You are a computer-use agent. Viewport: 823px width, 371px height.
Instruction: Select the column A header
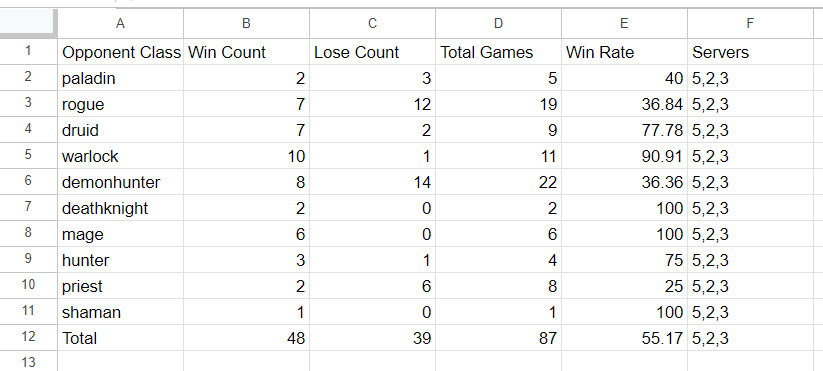(x=120, y=23)
